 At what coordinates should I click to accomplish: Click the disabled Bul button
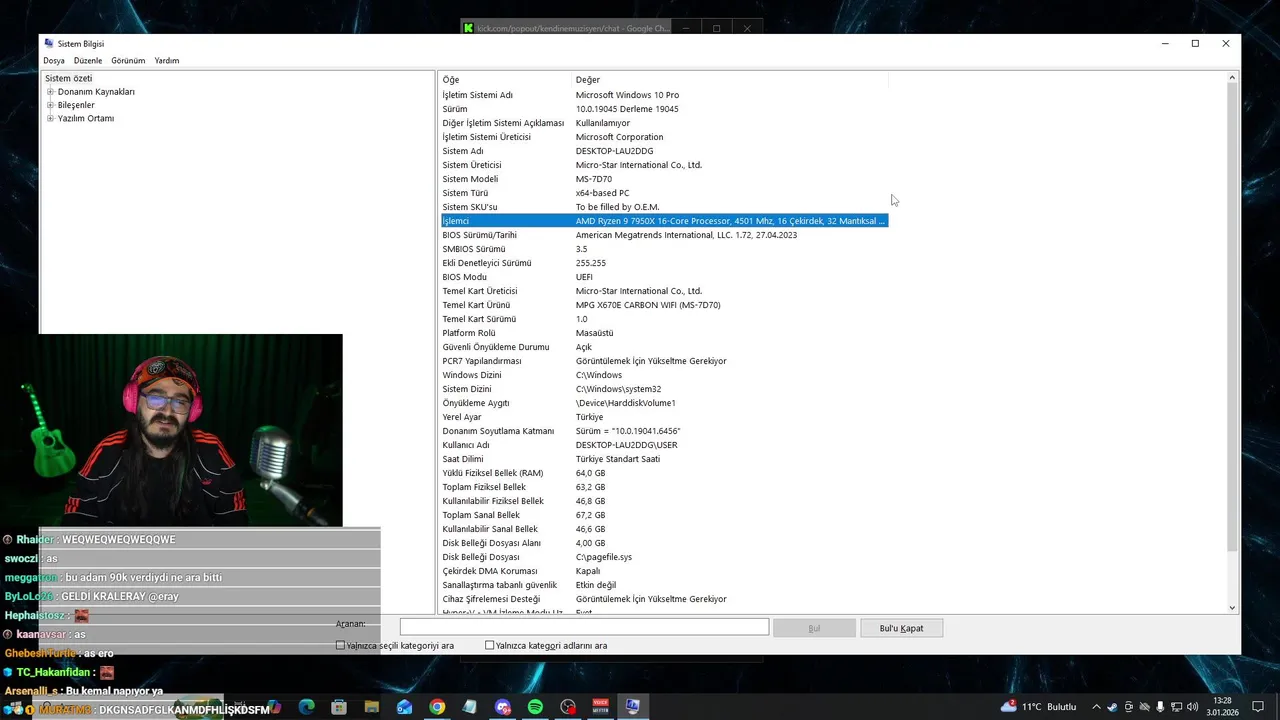[814, 628]
